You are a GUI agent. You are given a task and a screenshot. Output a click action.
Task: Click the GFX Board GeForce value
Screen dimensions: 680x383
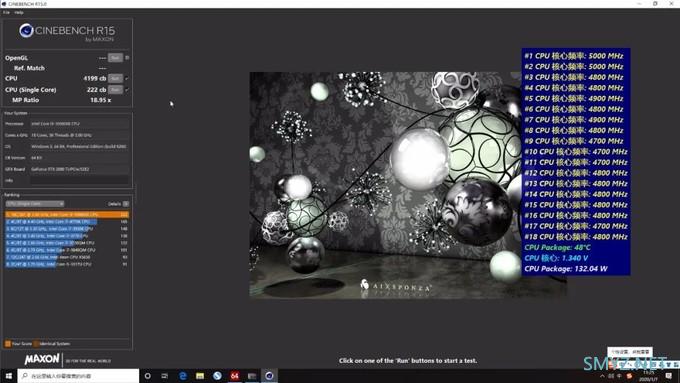point(79,169)
